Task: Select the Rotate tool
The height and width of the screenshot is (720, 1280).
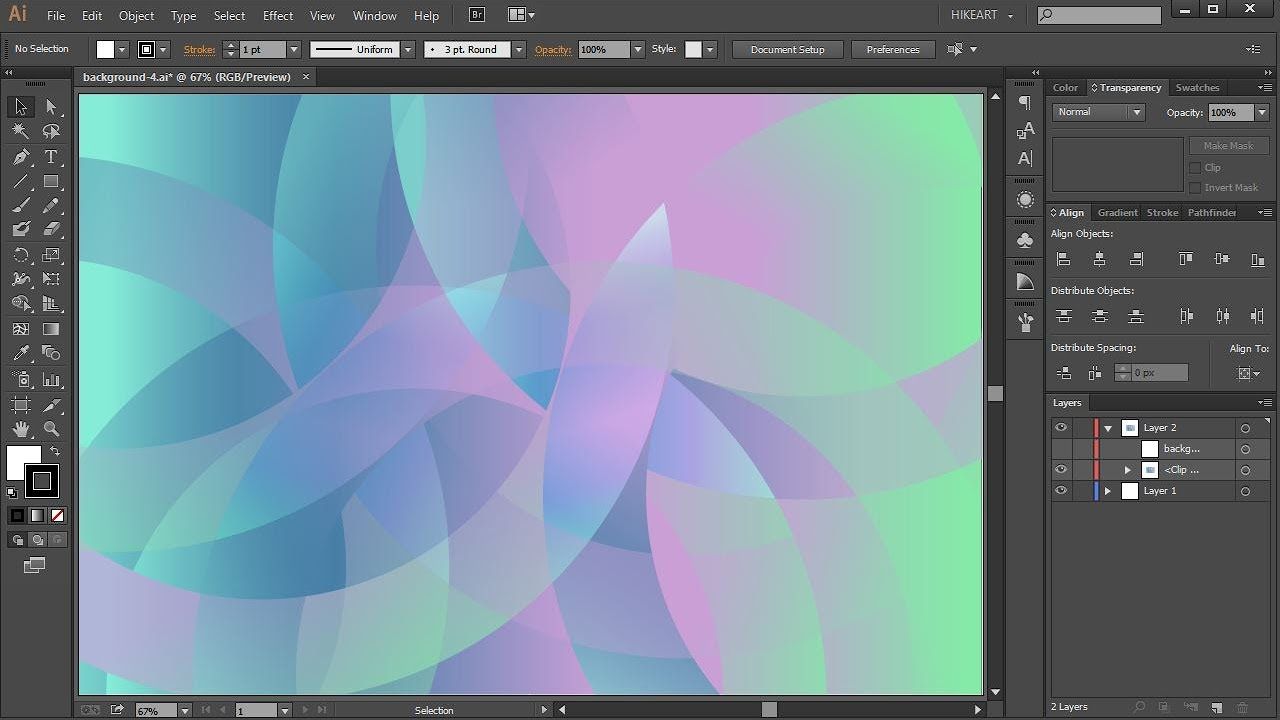Action: pos(21,255)
